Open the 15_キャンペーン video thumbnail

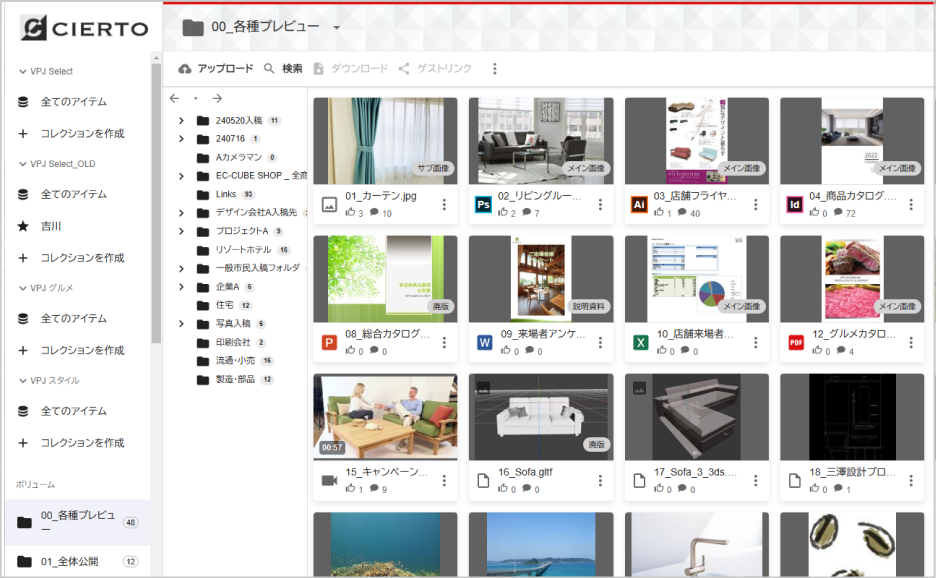(385, 417)
